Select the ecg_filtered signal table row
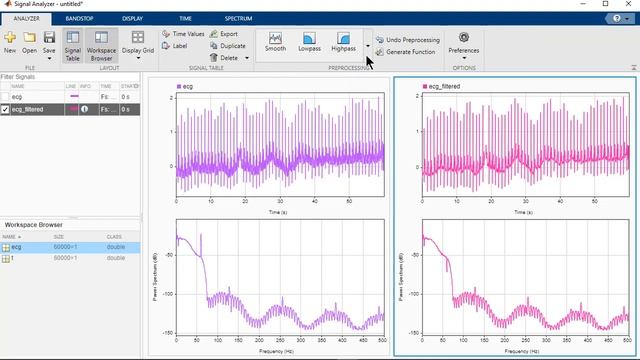 coord(70,109)
